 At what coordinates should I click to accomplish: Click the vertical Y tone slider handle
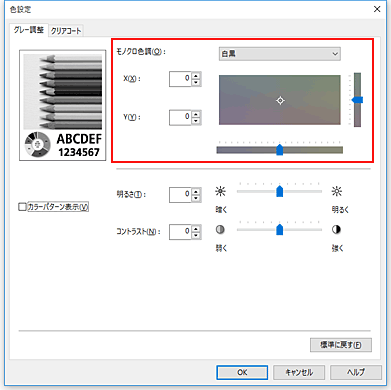click(358, 100)
